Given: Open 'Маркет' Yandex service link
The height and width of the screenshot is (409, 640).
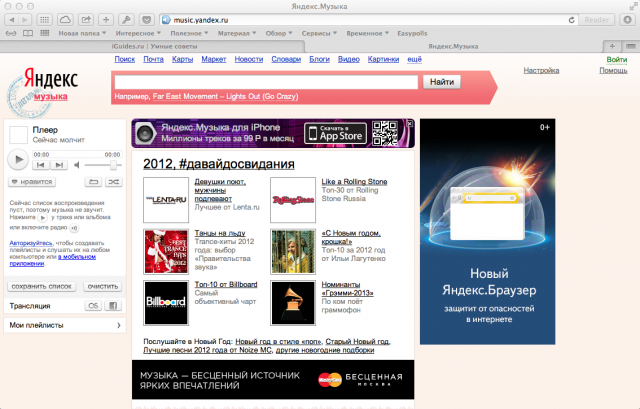Looking at the screenshot, I should (x=213, y=59).
